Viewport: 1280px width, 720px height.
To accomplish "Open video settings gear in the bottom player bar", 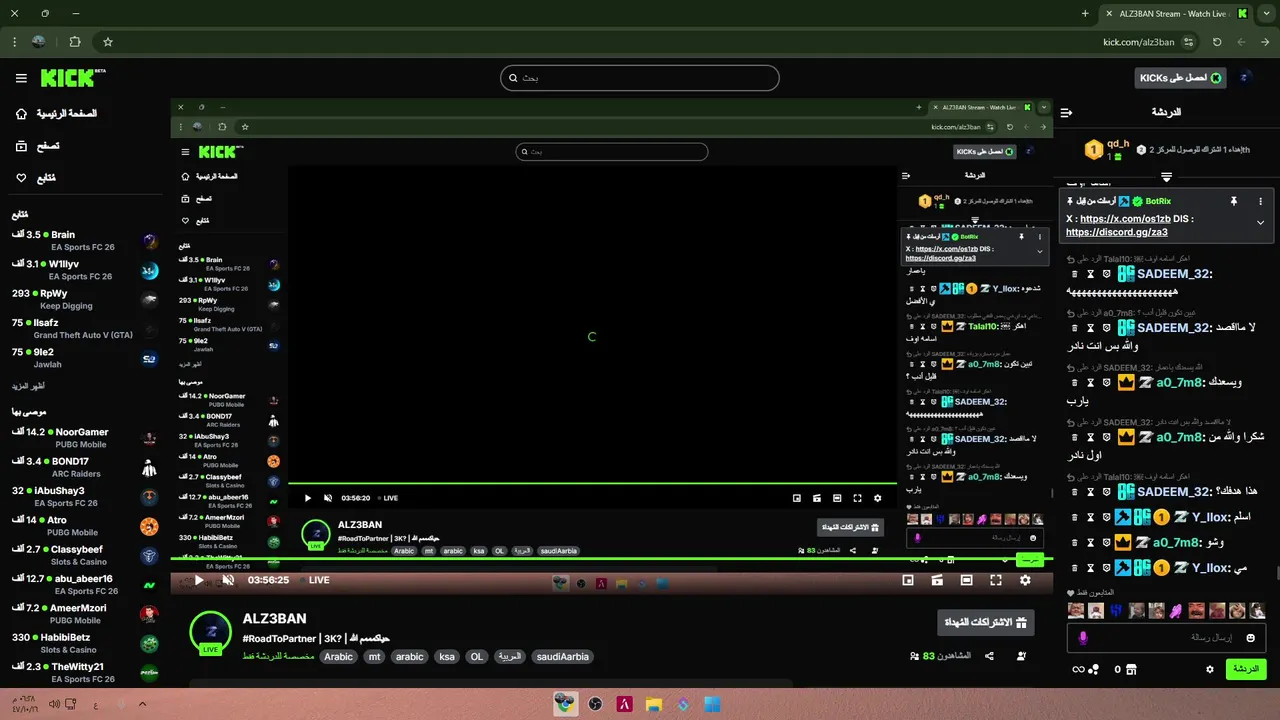I will [1025, 580].
